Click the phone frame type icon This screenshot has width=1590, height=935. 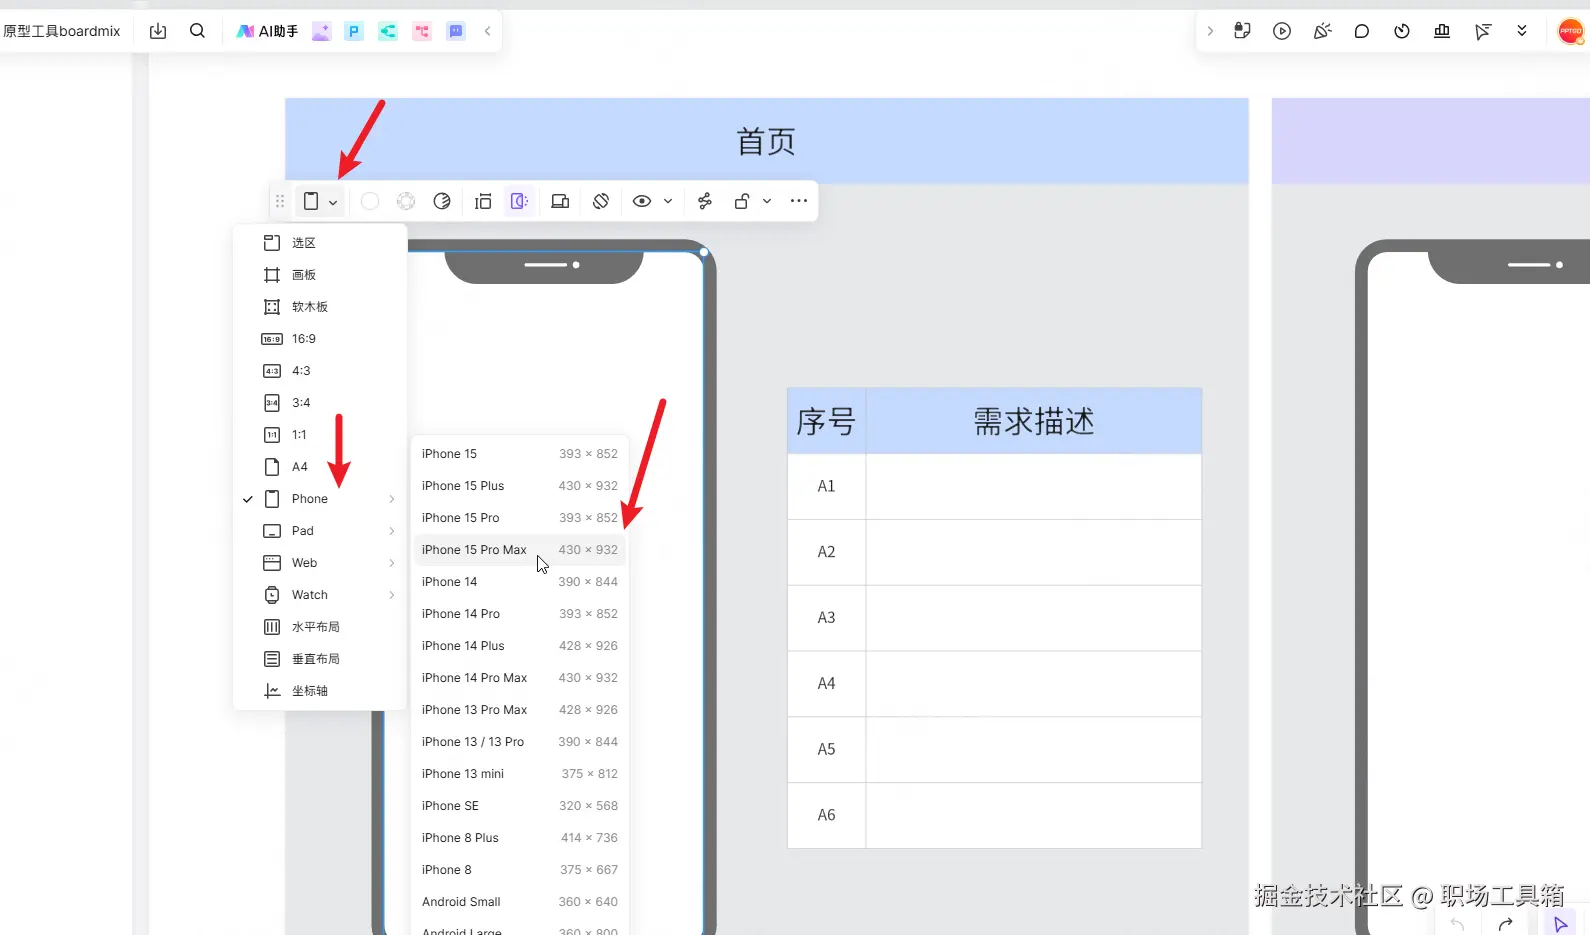tap(311, 201)
